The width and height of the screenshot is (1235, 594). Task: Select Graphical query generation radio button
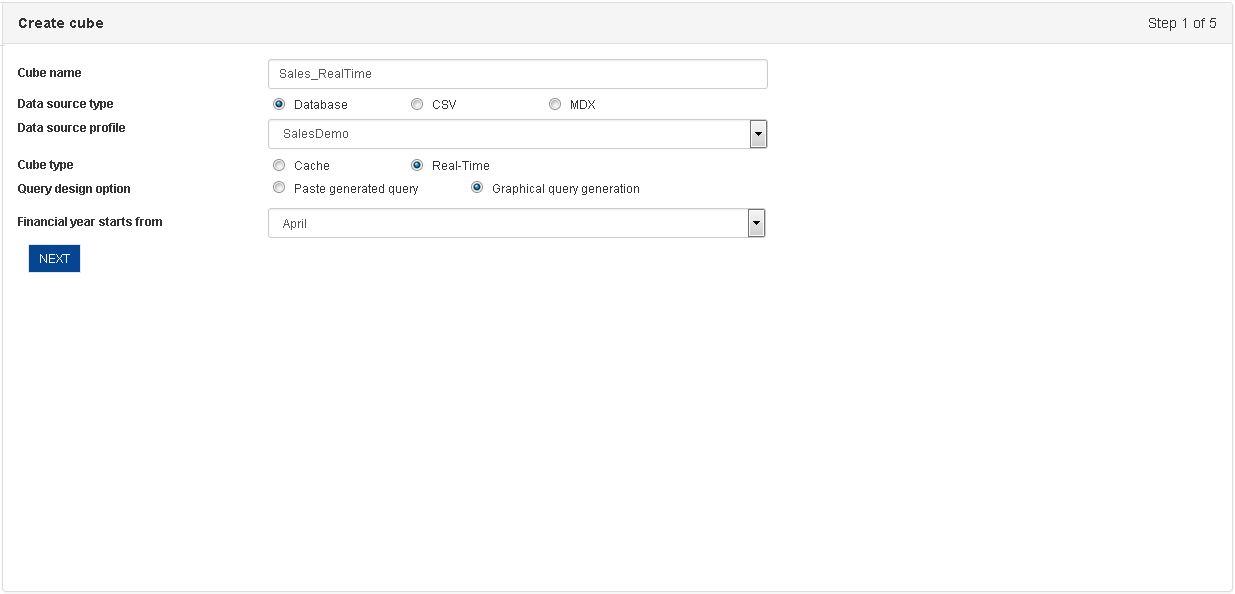click(x=477, y=187)
